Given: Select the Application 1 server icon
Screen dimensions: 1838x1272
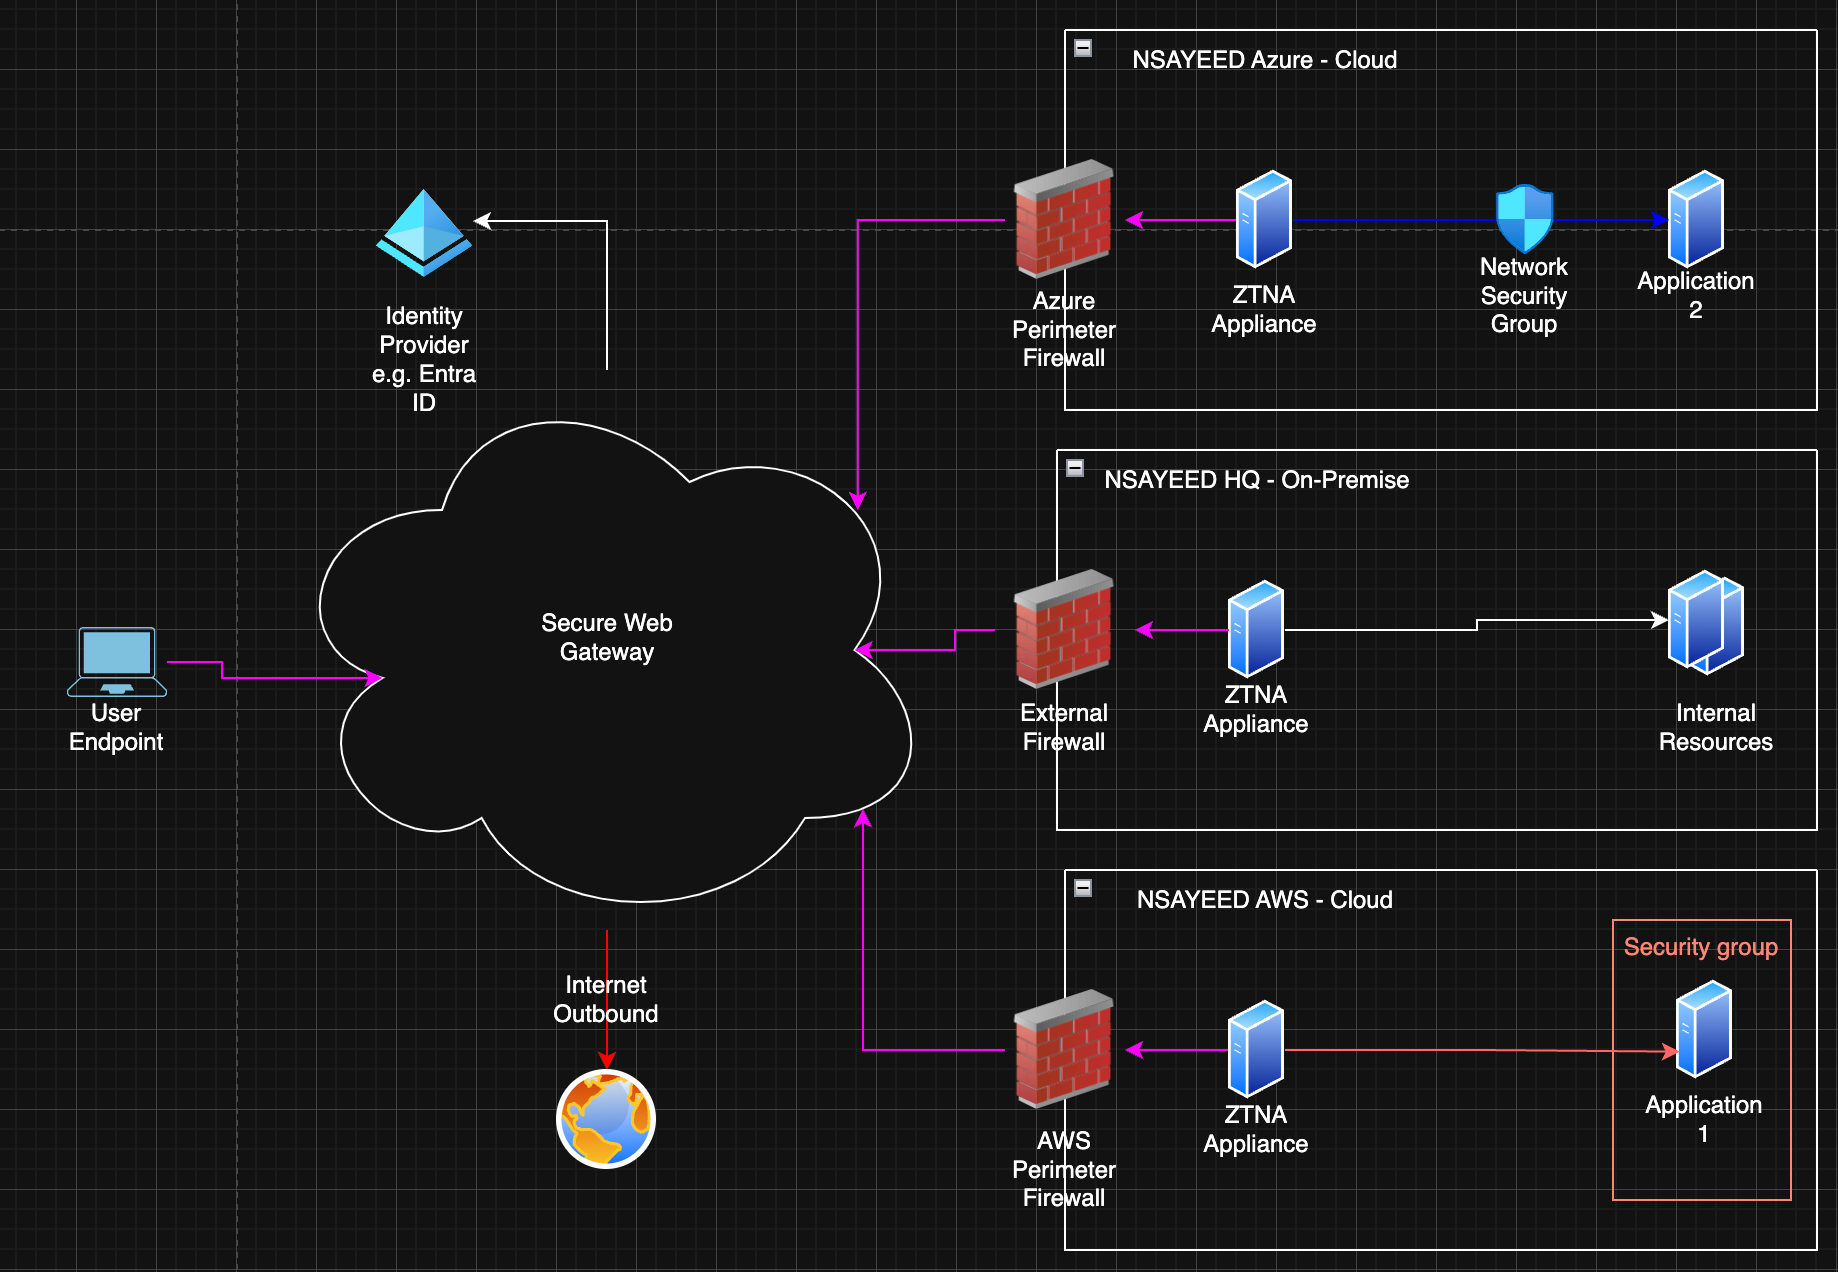Looking at the screenshot, I should [x=1703, y=1029].
